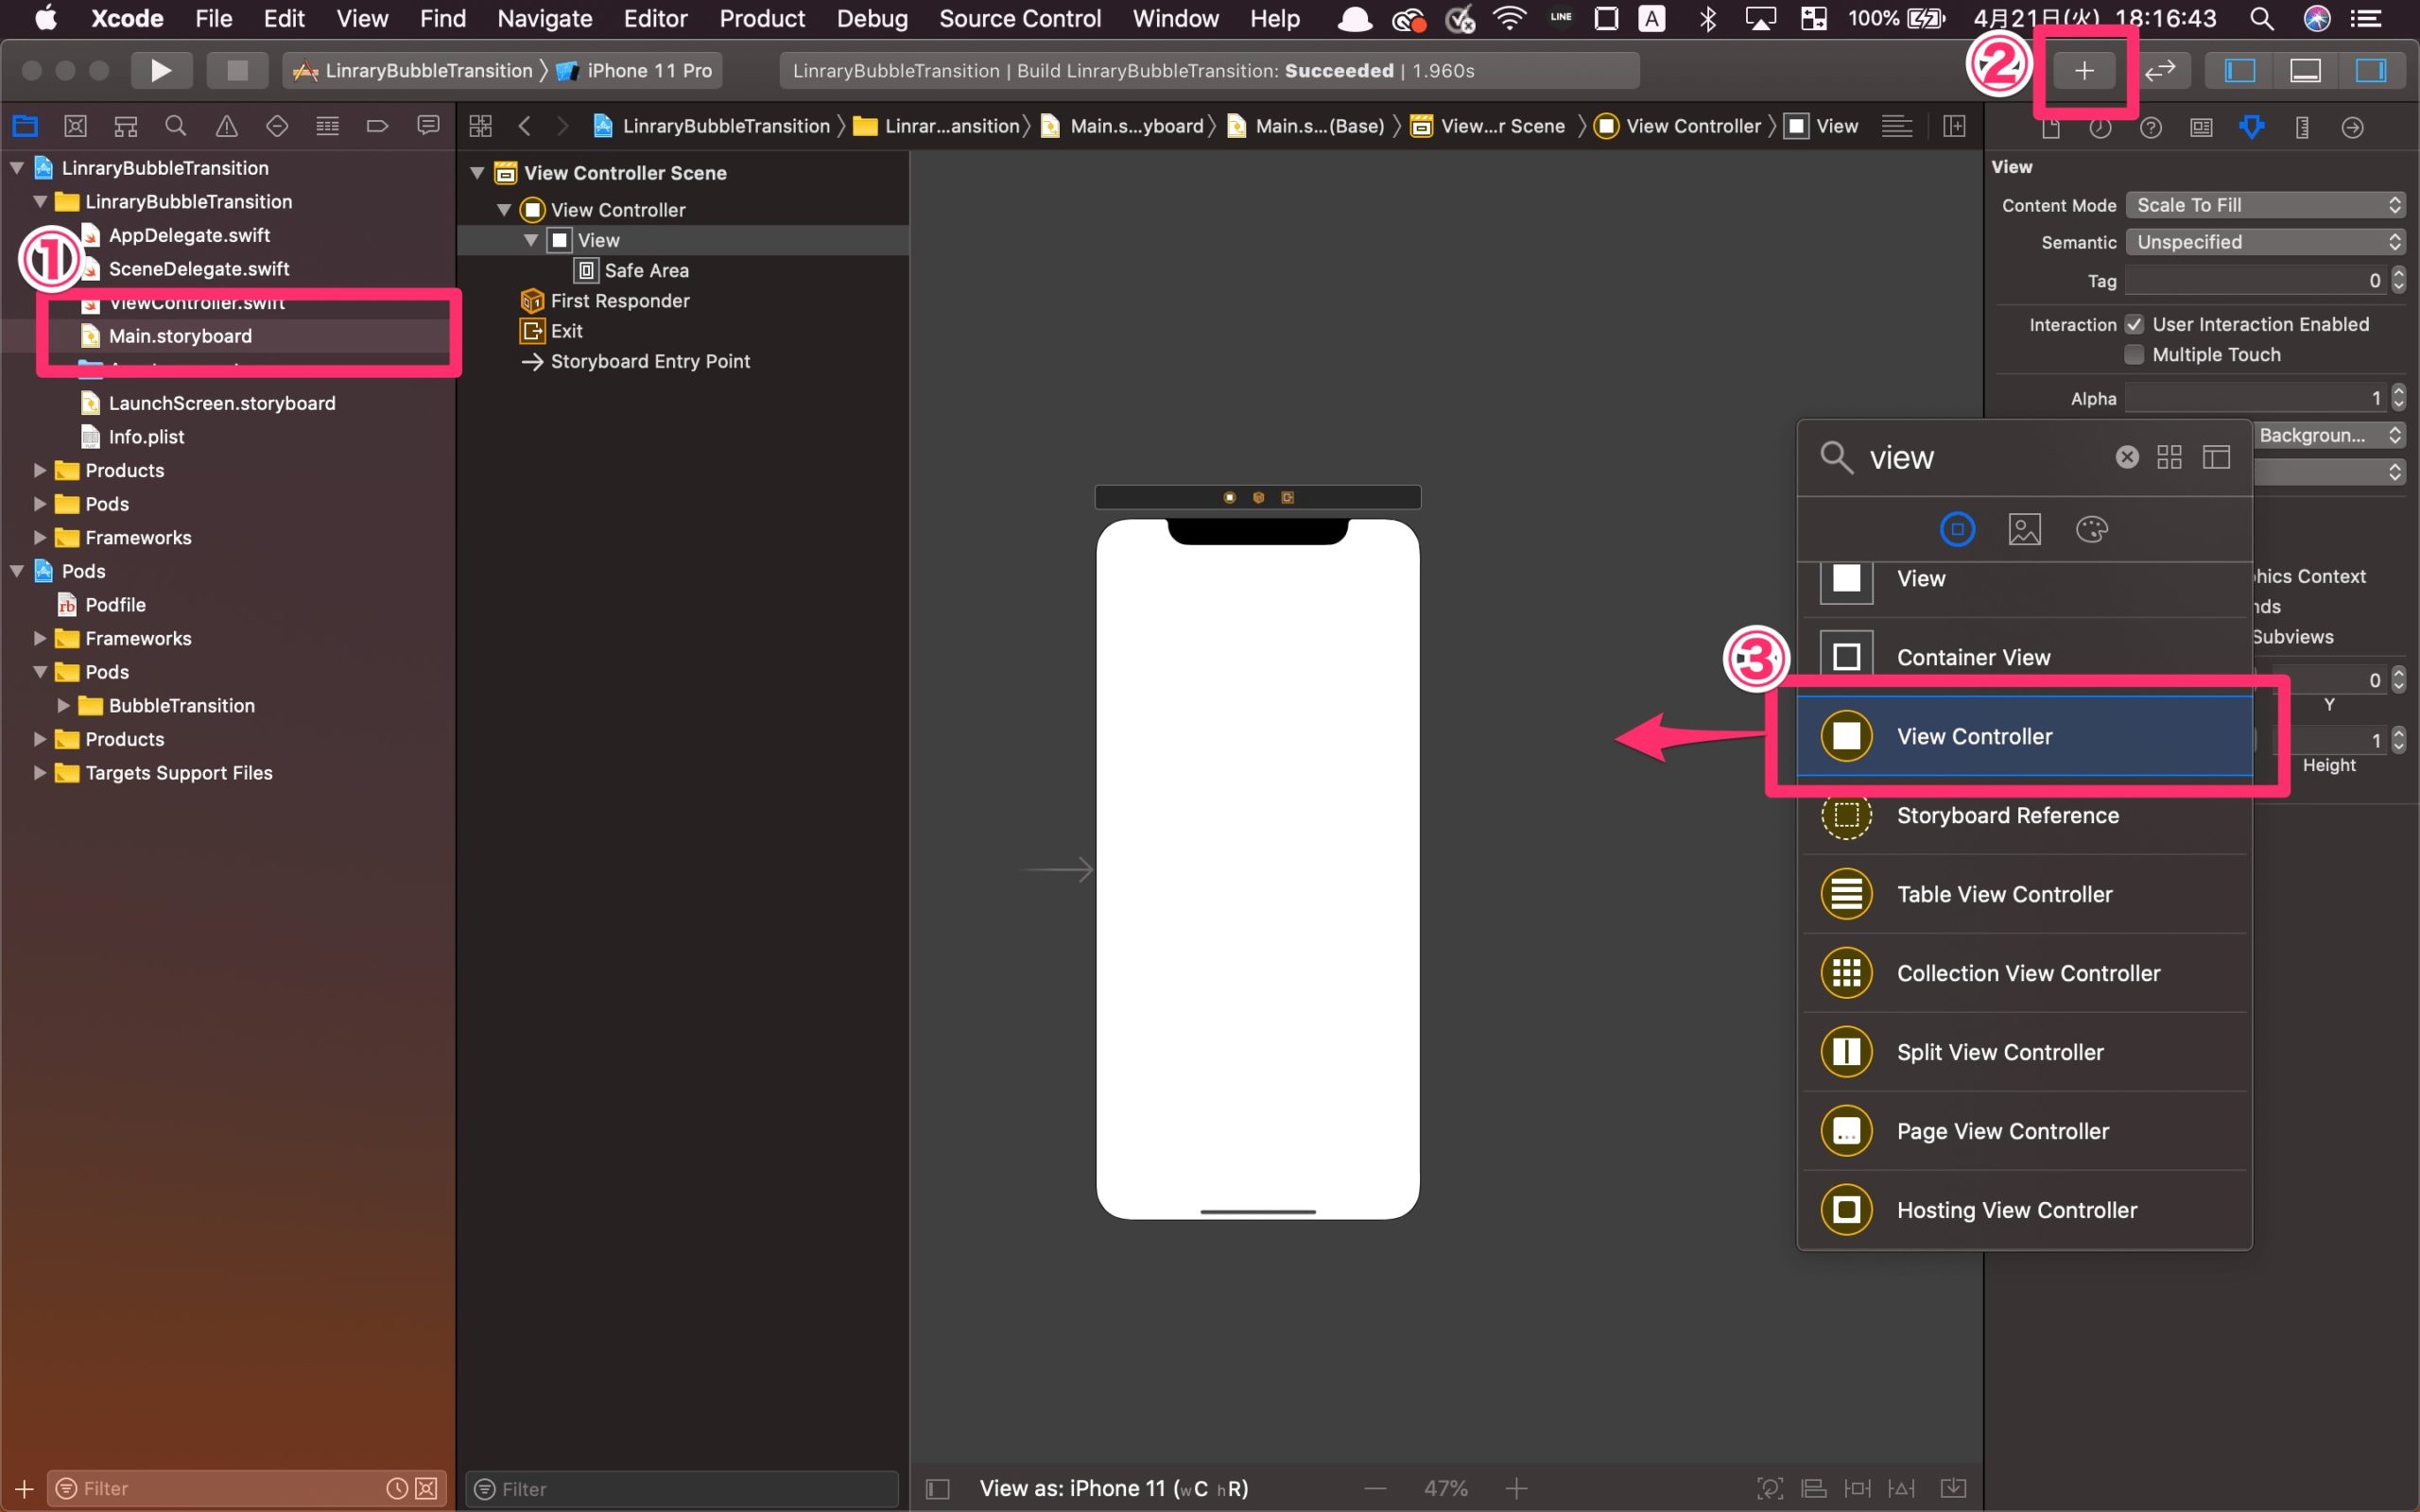Image resolution: width=2420 pixels, height=1512 pixels.
Task: Select View Controller in the Library list
Action: point(2024,737)
